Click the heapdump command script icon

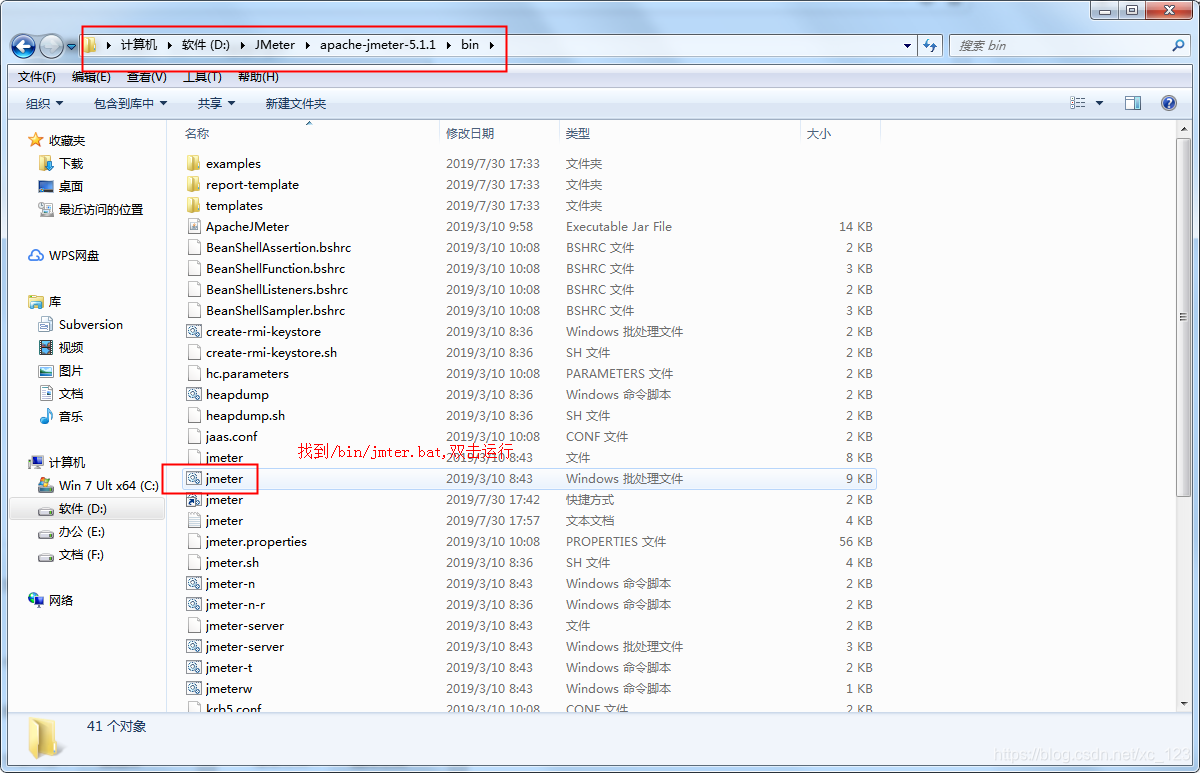tap(194, 394)
